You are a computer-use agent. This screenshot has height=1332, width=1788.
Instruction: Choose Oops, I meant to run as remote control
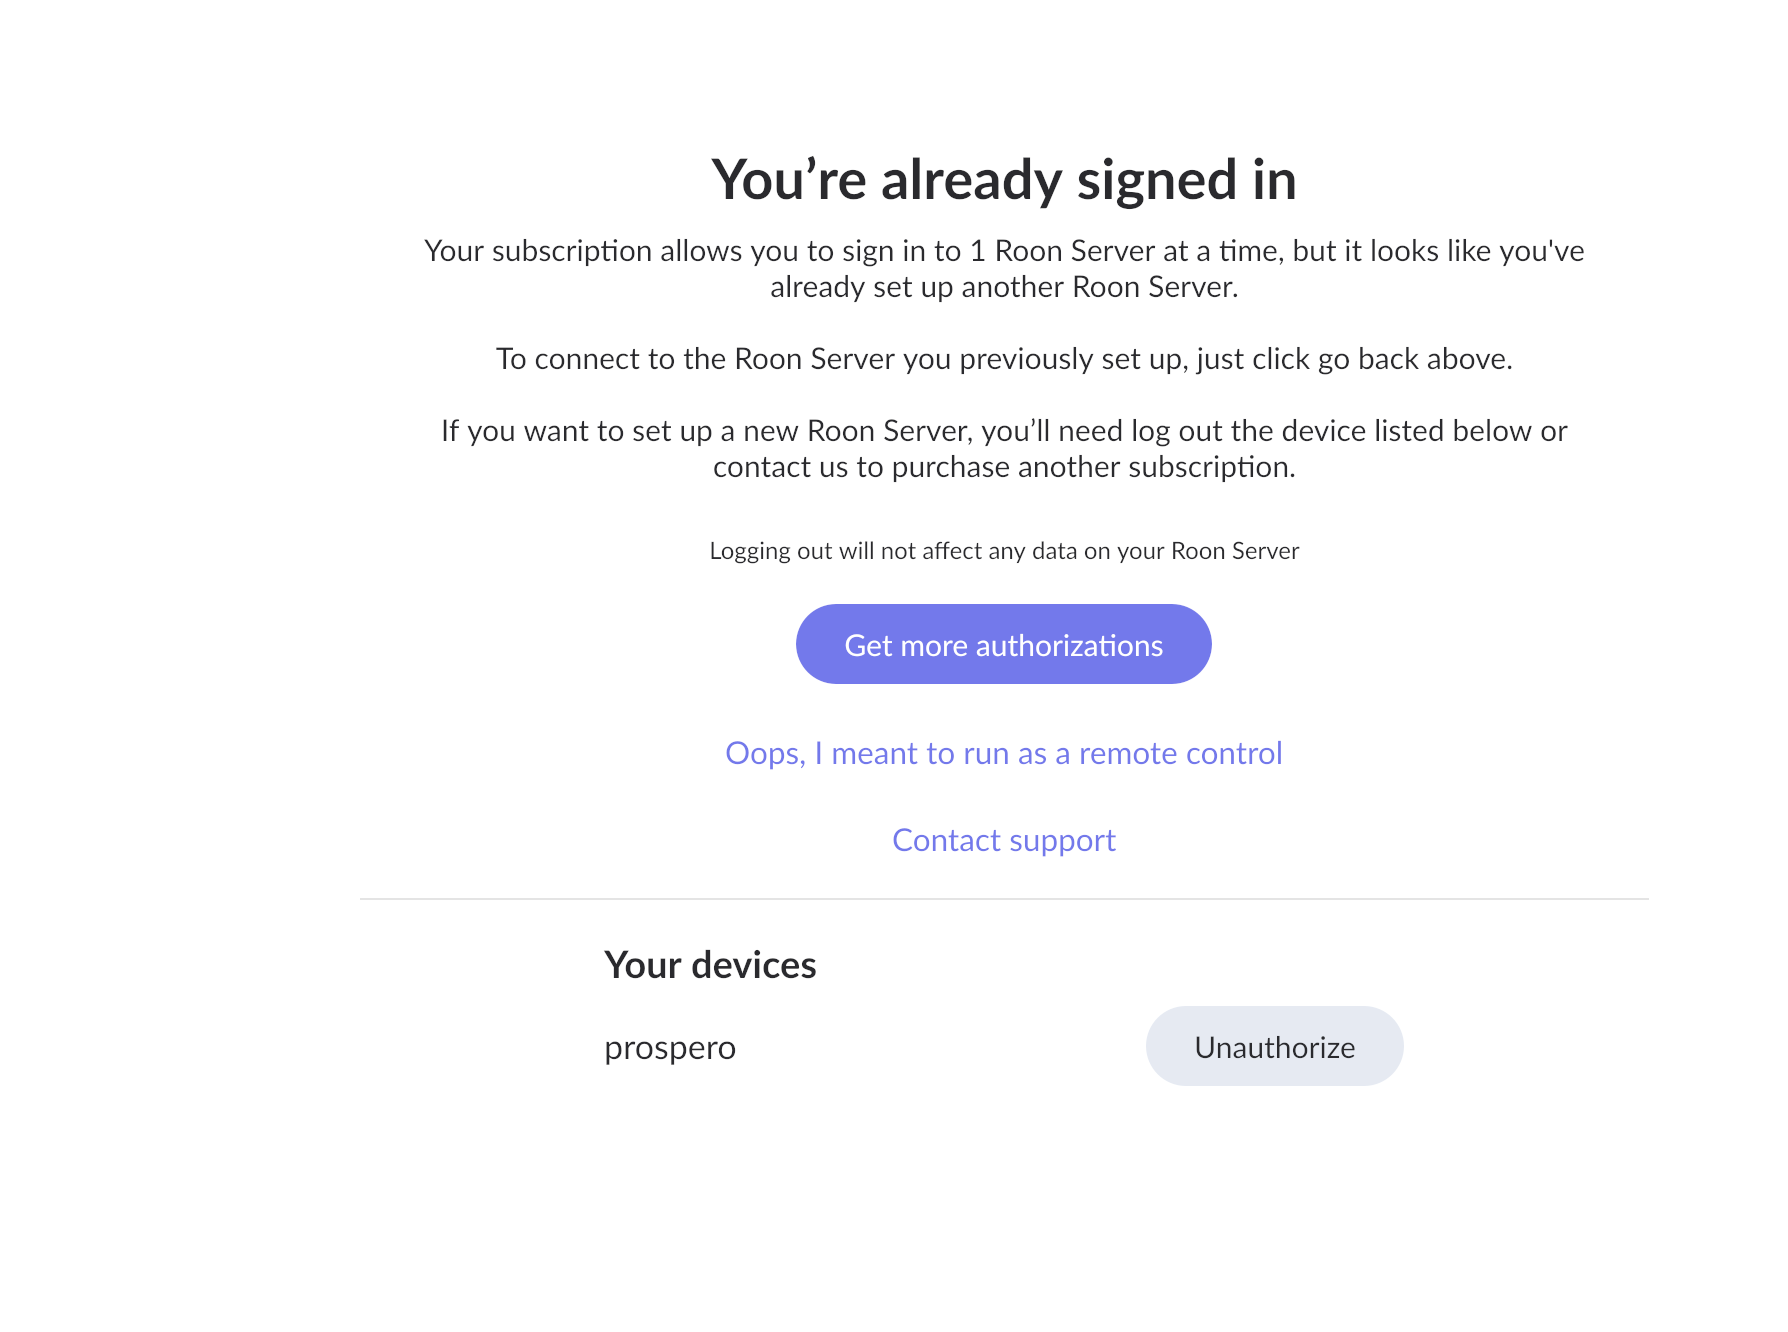tap(1003, 753)
